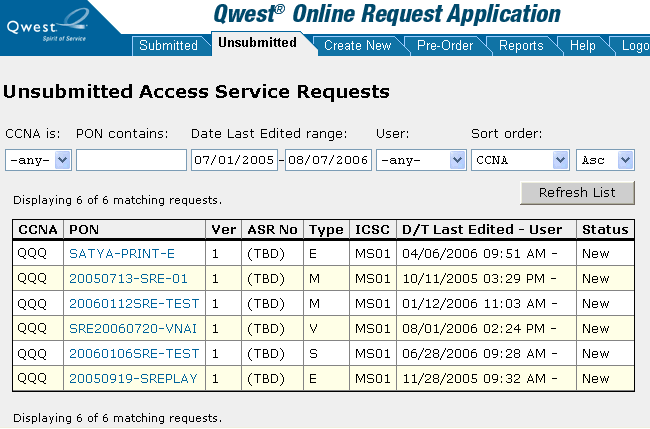Click the date 06/28/2006 09:28 AM
The width and height of the screenshot is (650, 429).
coord(474,354)
